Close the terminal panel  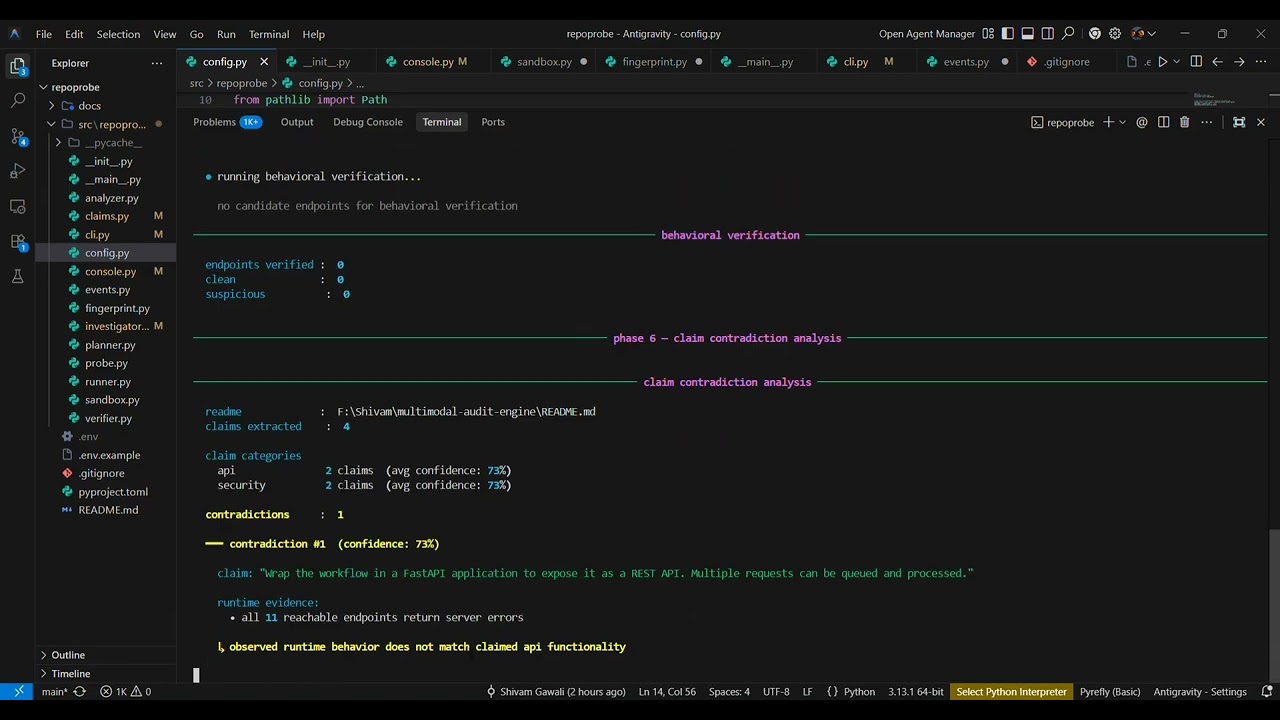tap(1260, 122)
